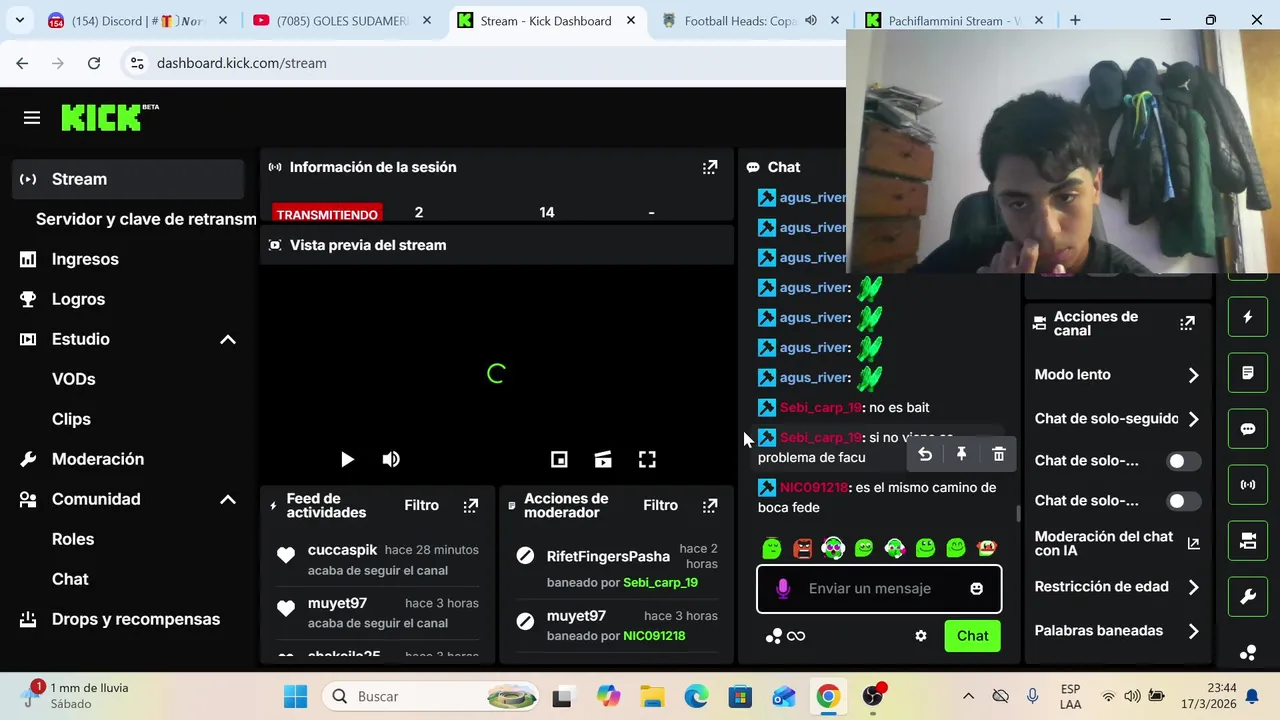Switch to the Discord browser tab
The image size is (1280, 720).
click(x=138, y=20)
